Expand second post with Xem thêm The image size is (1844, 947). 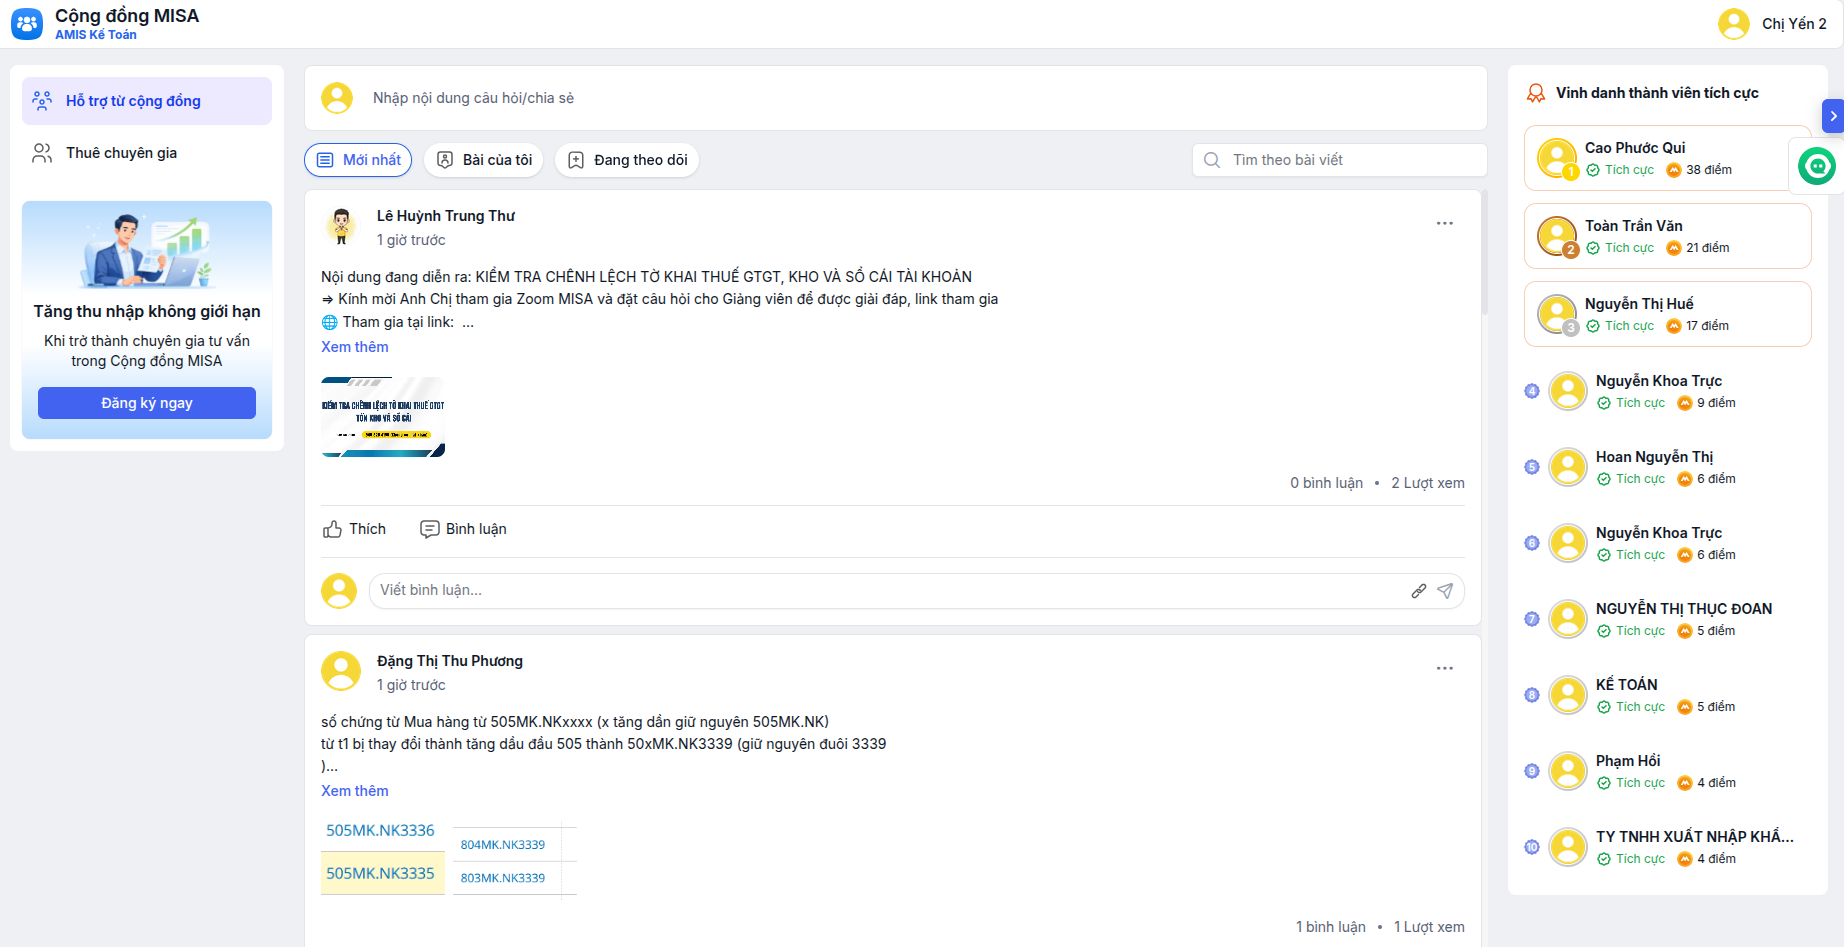click(x=355, y=791)
